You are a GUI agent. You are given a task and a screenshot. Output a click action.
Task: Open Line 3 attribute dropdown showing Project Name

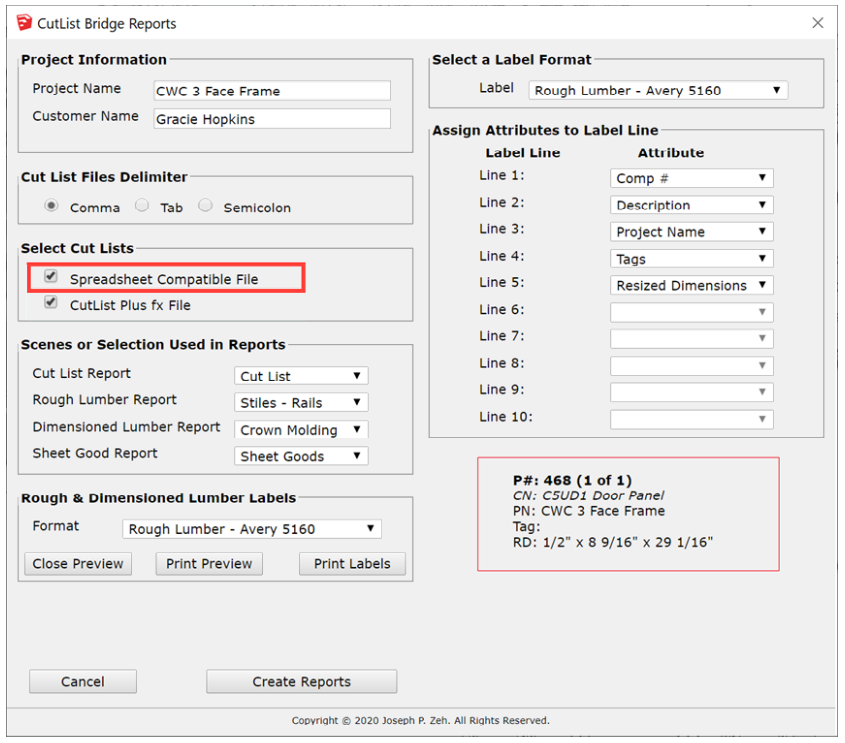tap(691, 232)
